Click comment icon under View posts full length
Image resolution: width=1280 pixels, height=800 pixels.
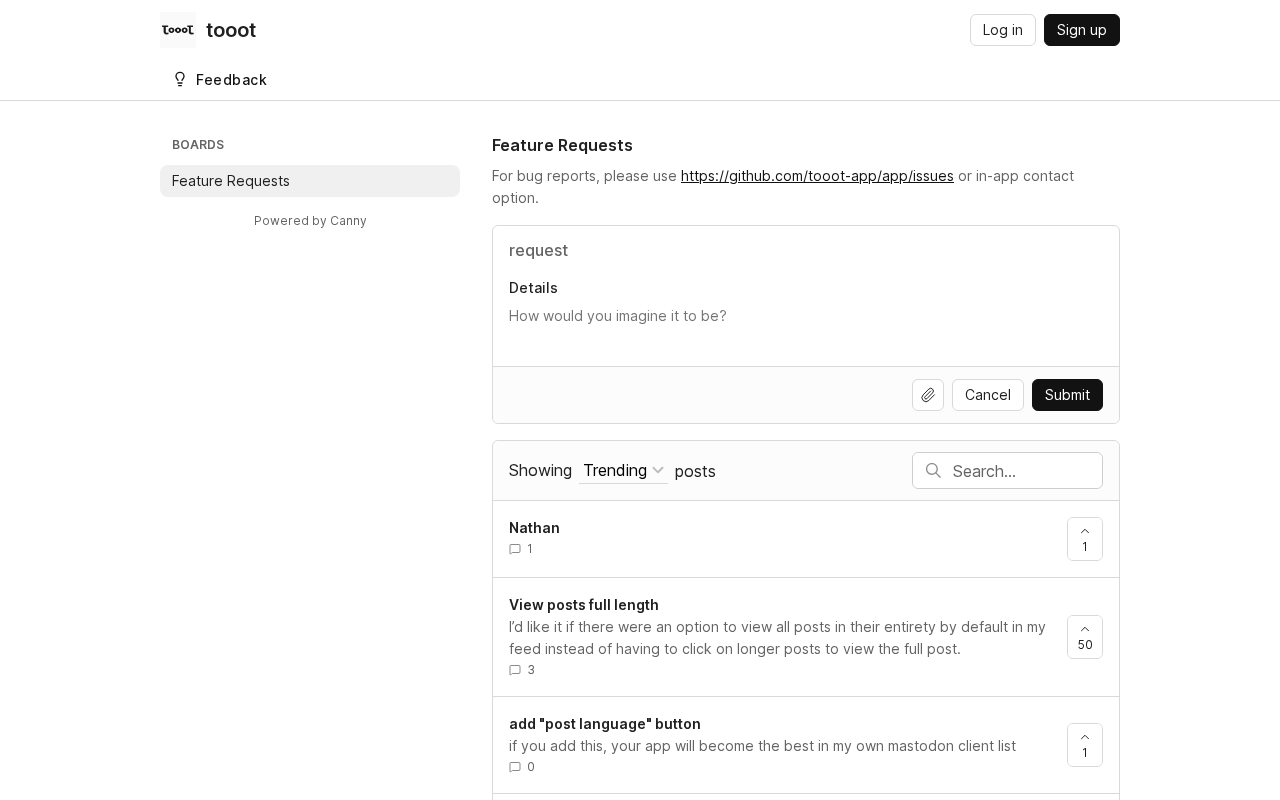[515, 670]
